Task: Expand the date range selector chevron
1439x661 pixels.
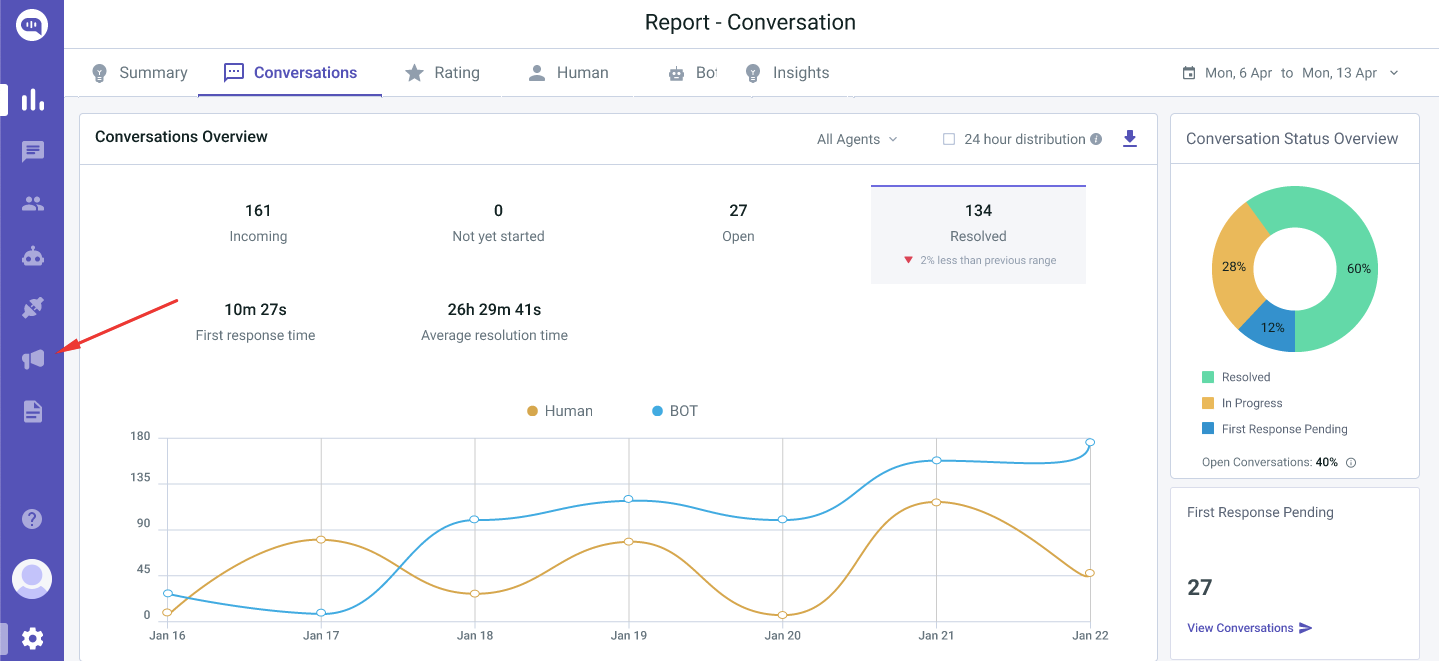Action: click(1394, 72)
